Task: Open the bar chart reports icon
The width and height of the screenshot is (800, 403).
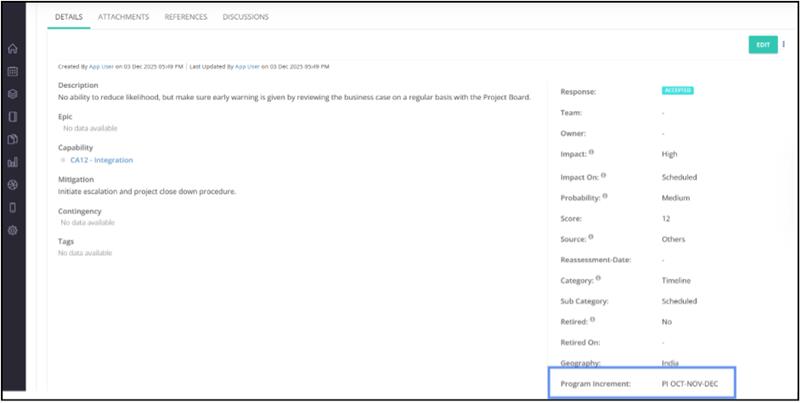Action: 13,162
